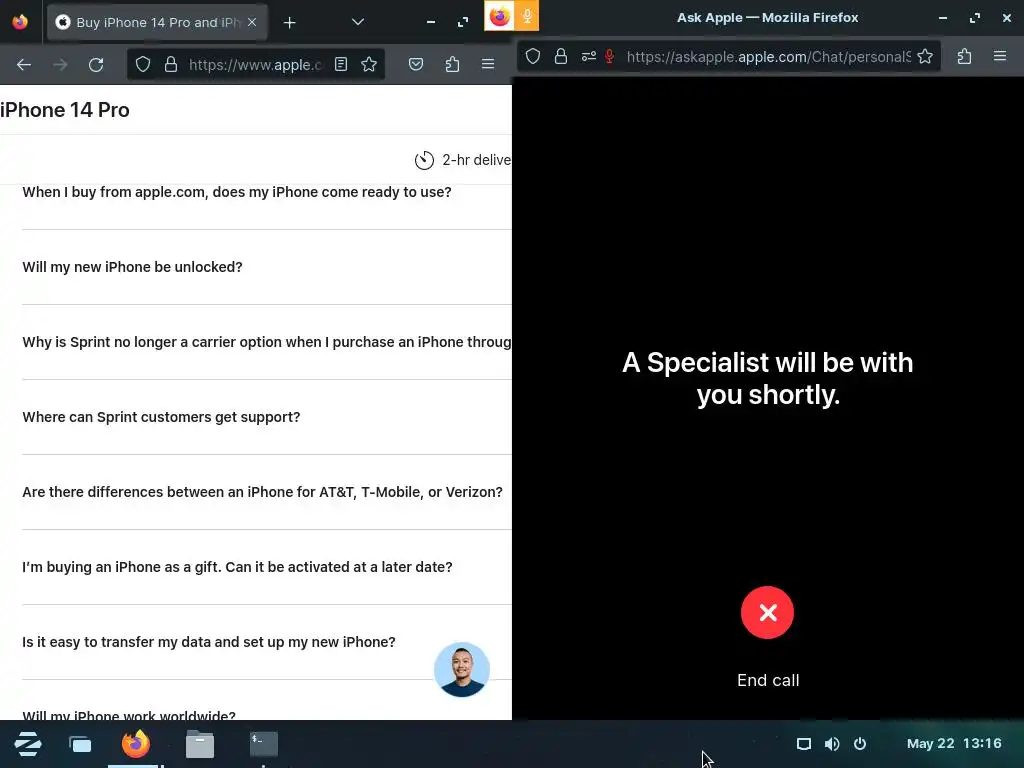Open a new tab with plus button
The height and width of the screenshot is (768, 1024).
point(289,23)
